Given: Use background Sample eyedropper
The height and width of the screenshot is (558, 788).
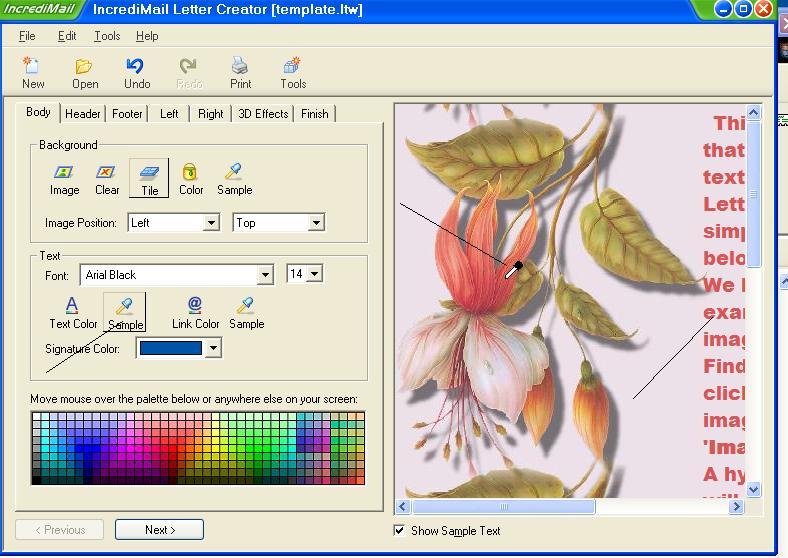Looking at the screenshot, I should [234, 179].
